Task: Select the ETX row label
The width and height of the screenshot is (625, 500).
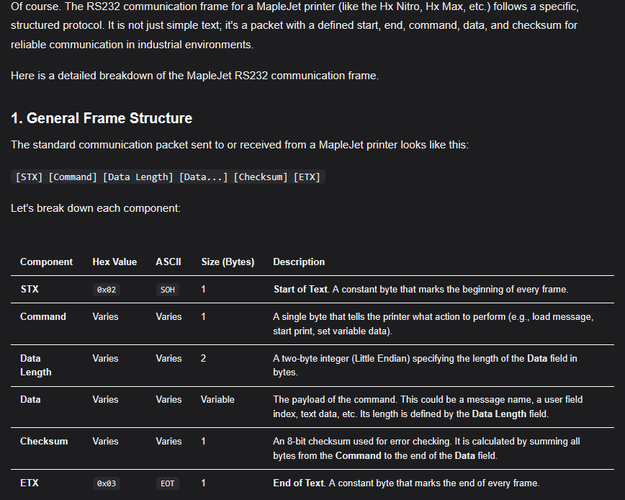Action: pyautogui.click(x=30, y=483)
